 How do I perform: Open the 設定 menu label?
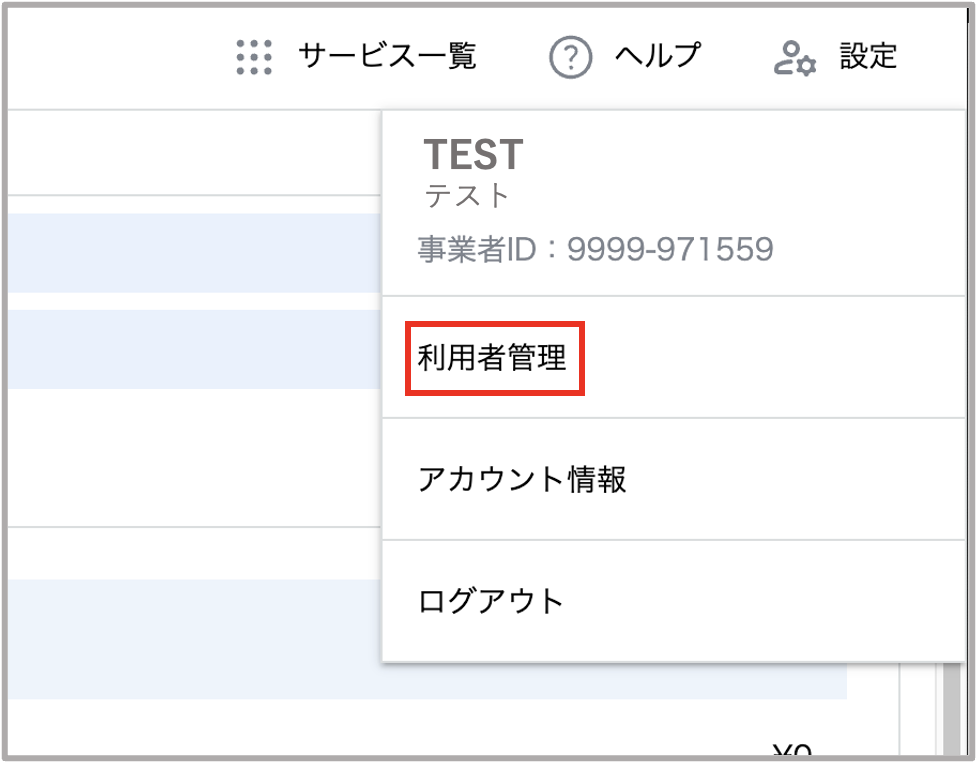coord(868,56)
